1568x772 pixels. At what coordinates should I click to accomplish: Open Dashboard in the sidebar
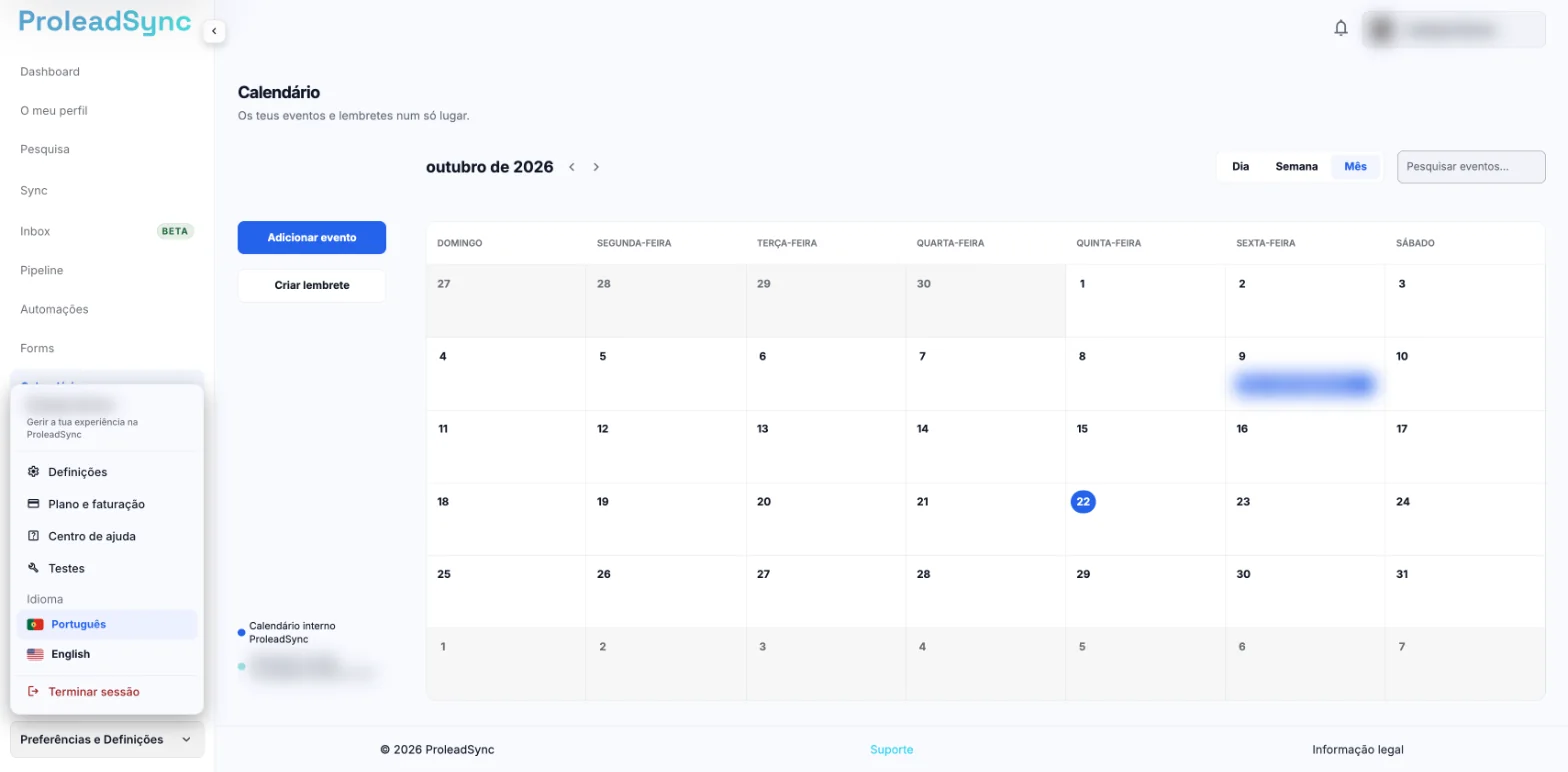point(50,72)
